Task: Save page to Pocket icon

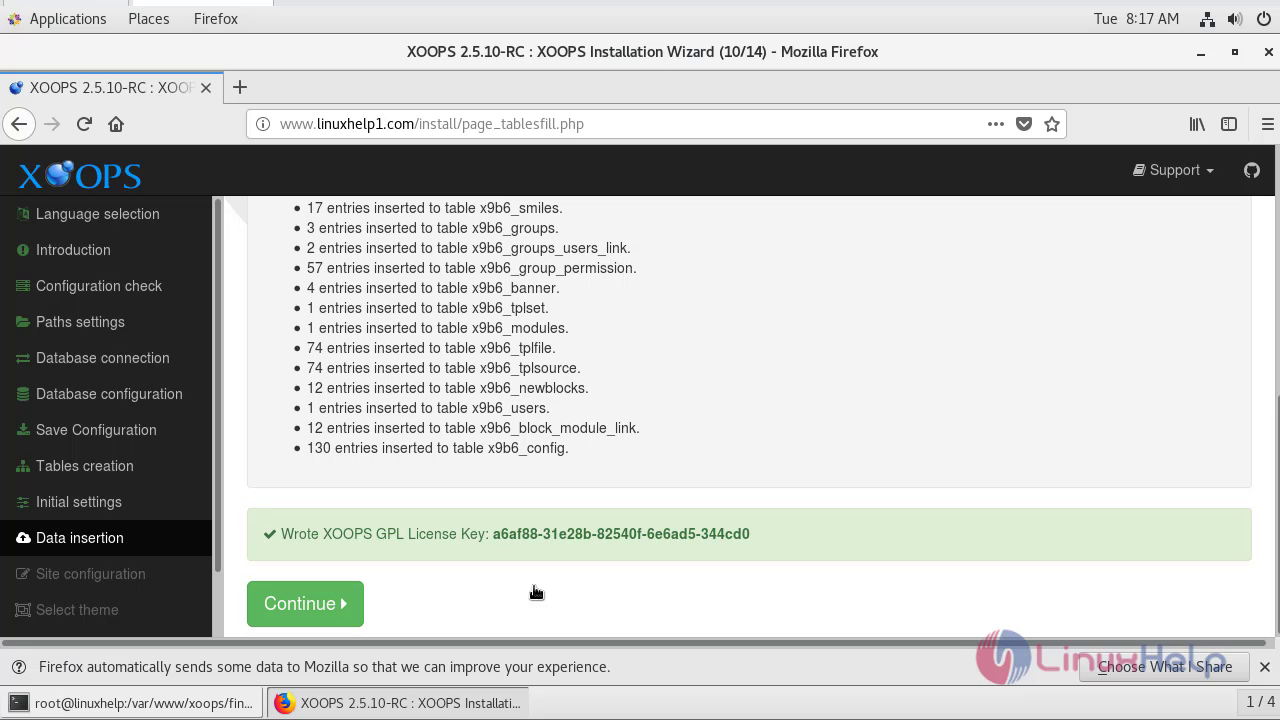Action: [1024, 124]
